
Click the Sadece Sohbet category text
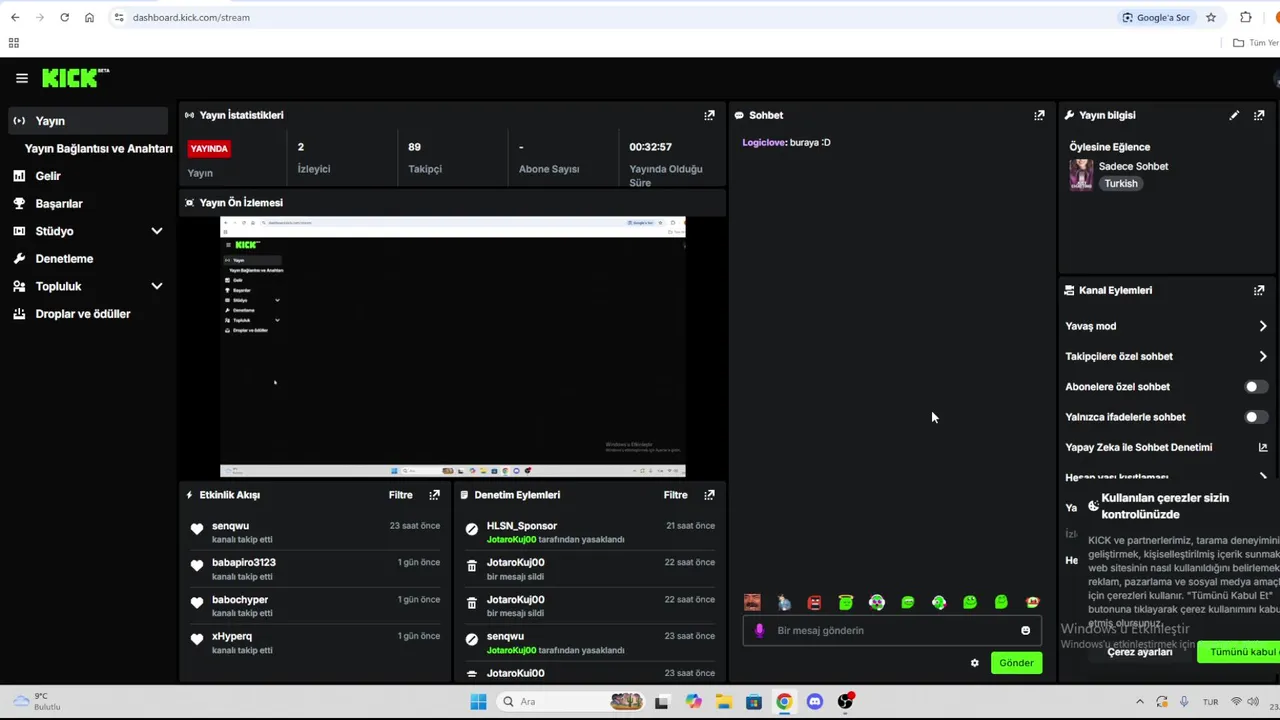tap(1133, 167)
